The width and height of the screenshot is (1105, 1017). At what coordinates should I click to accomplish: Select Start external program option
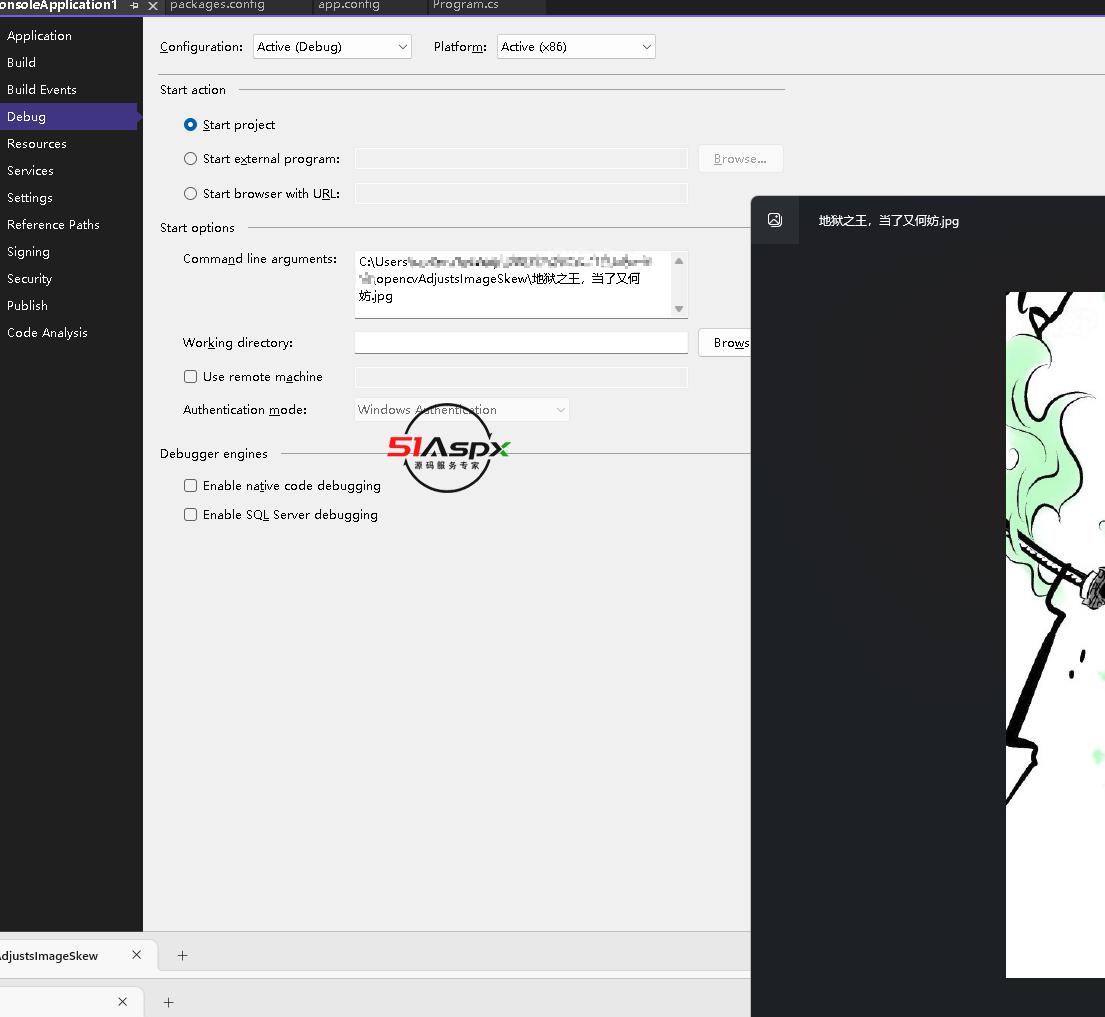tap(190, 159)
